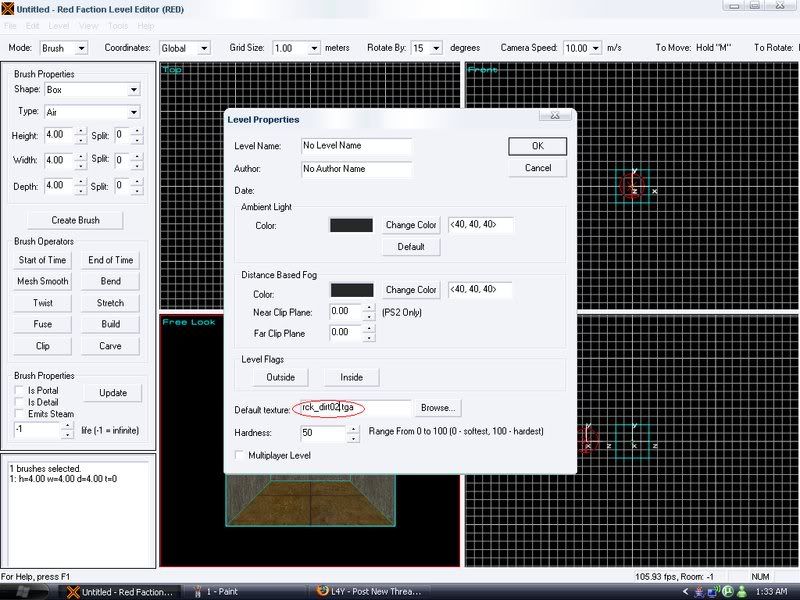Click the Carve brush operator

click(110, 346)
